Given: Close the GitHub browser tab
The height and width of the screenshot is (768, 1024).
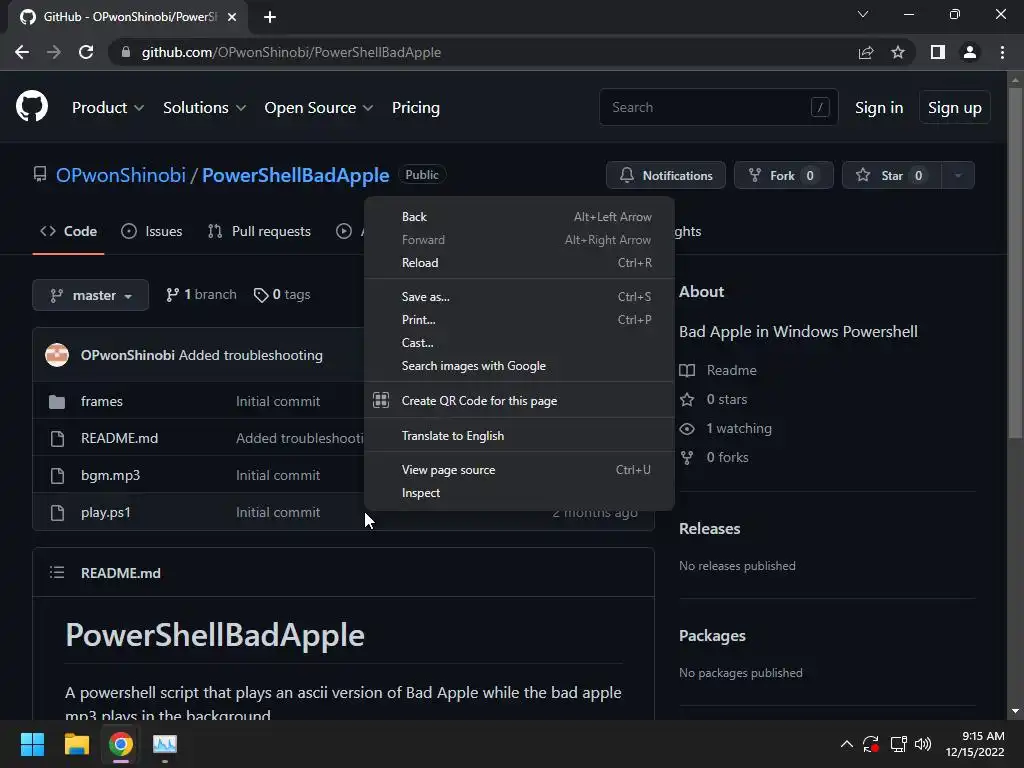Looking at the screenshot, I should coord(232,17).
